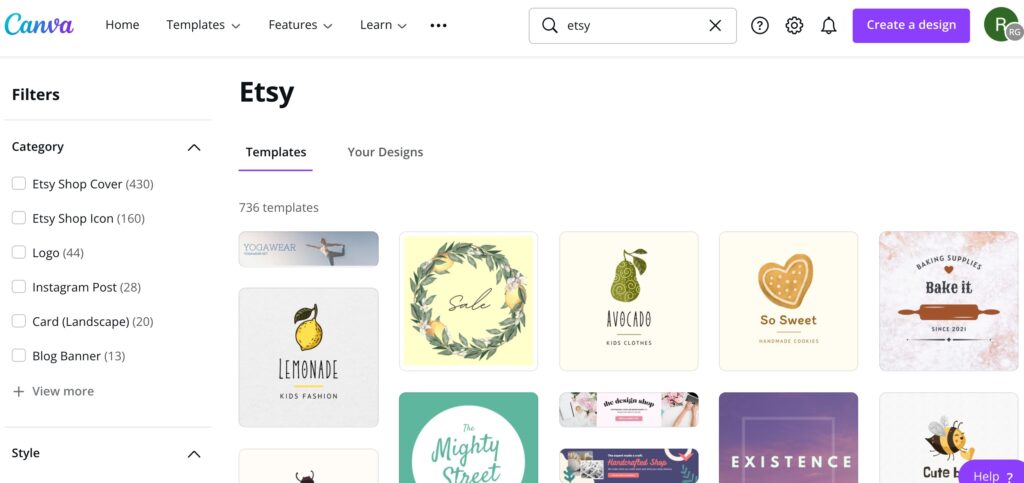
Task: Select the Lemonade Kids Fashion template
Action: pyautogui.click(x=308, y=358)
